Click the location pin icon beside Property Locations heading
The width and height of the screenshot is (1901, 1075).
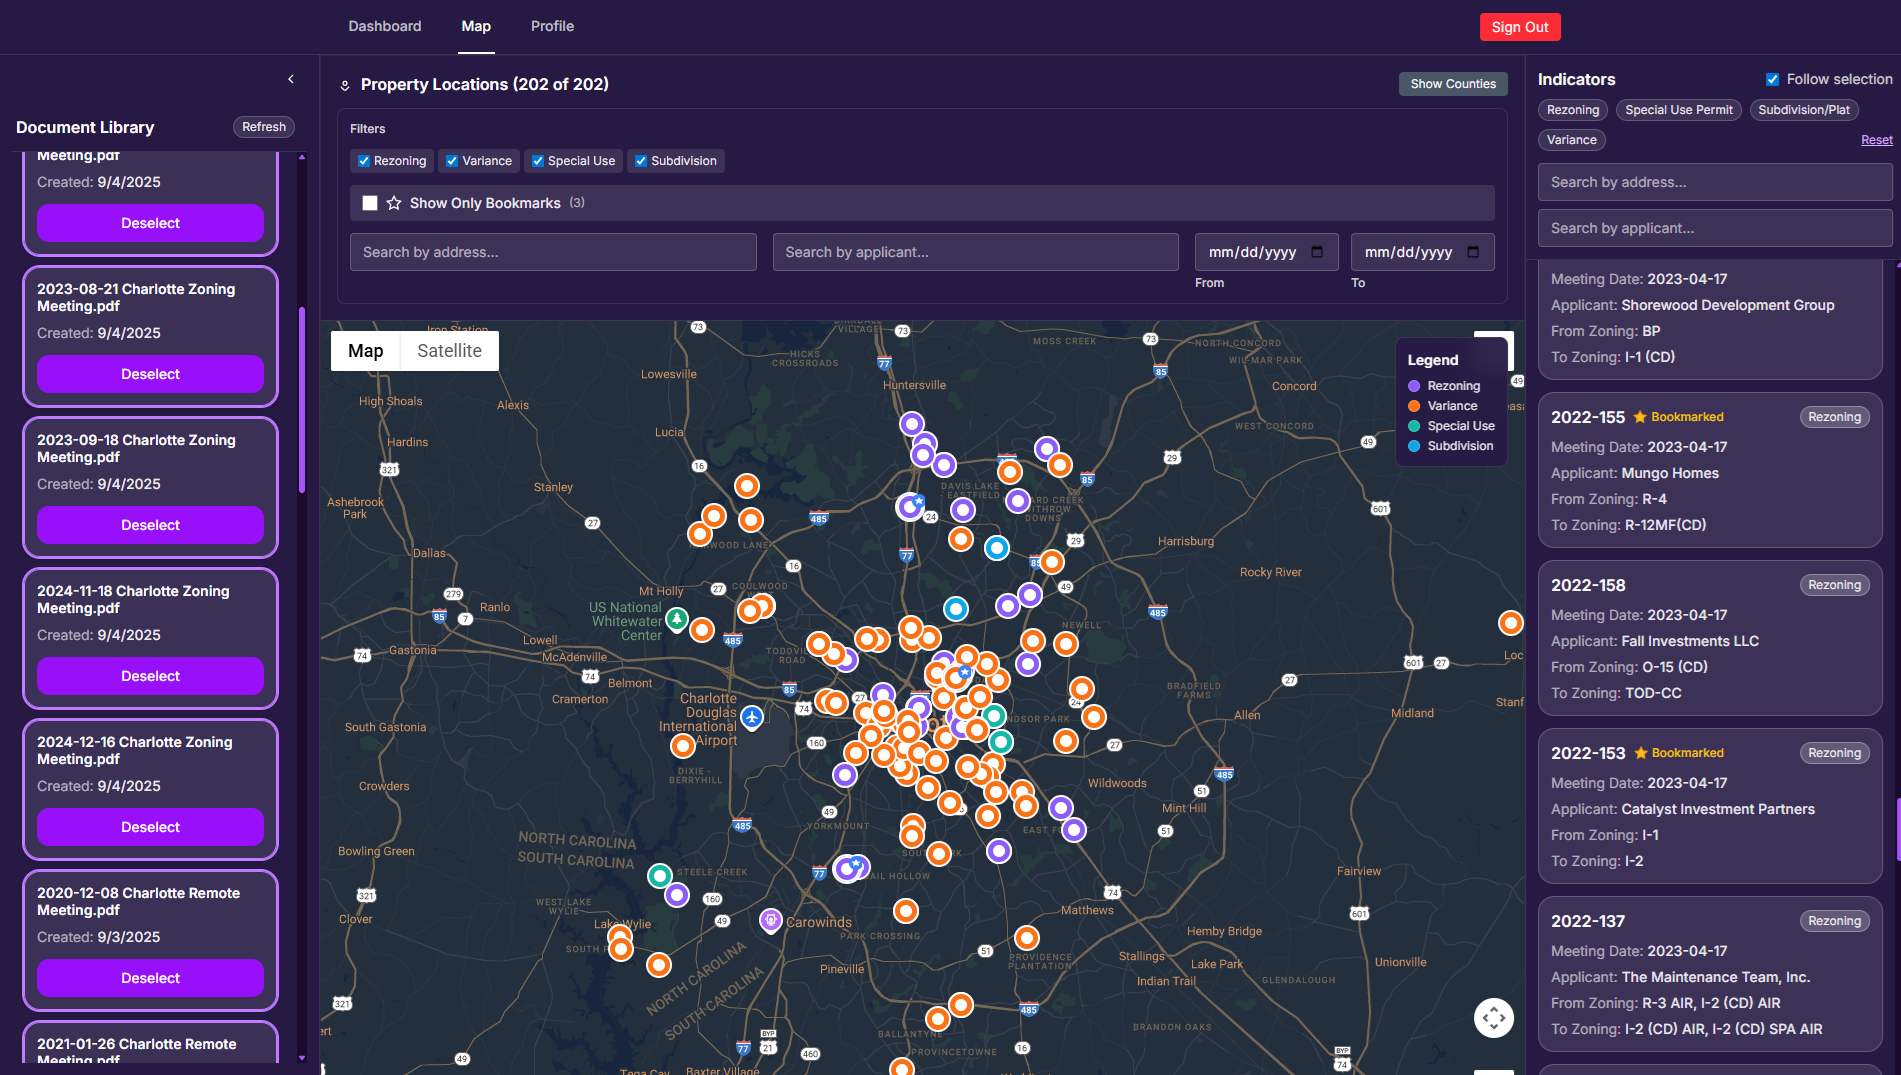point(345,84)
